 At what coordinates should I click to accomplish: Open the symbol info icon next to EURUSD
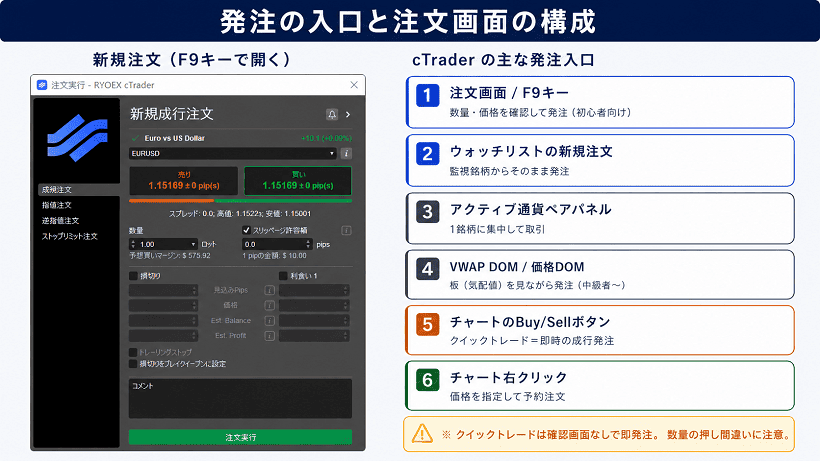pyautogui.click(x=346, y=154)
